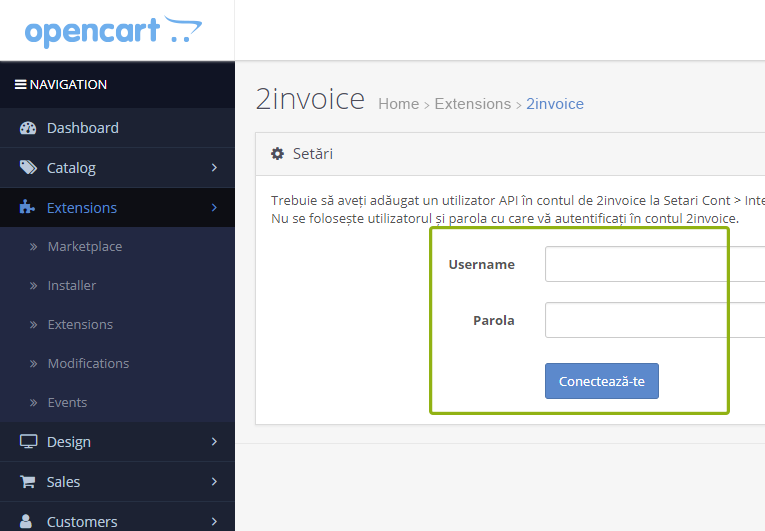Collapse the Extensions menu chevron

[214, 207]
